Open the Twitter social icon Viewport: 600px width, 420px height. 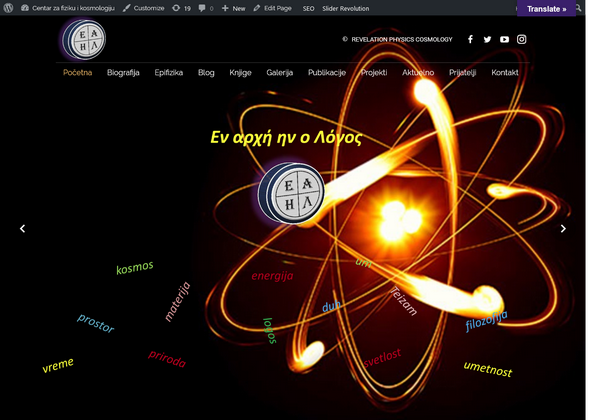point(487,40)
